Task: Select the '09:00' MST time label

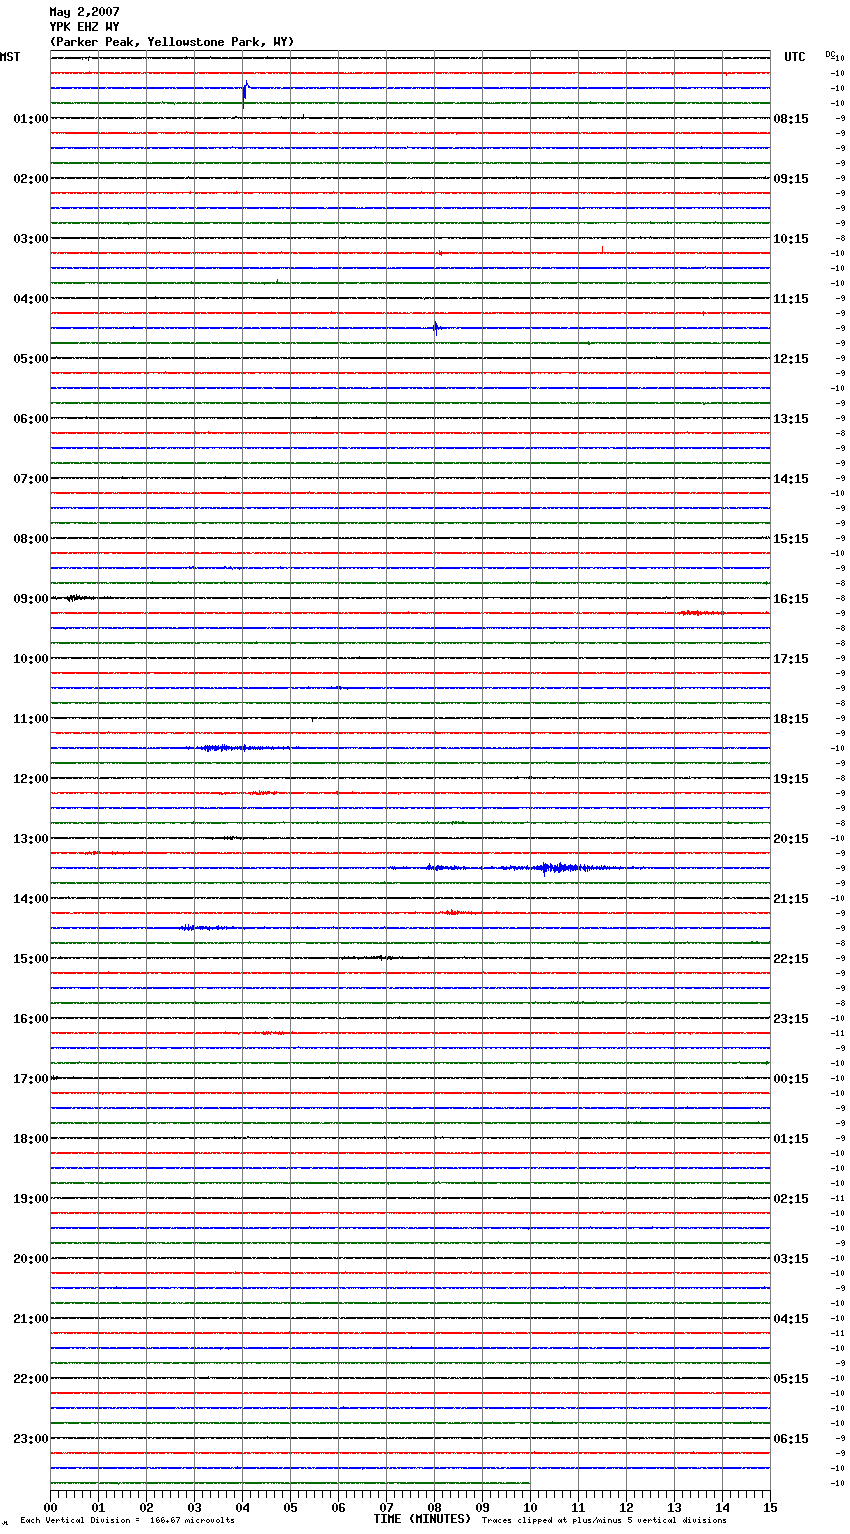Action: tap(31, 599)
